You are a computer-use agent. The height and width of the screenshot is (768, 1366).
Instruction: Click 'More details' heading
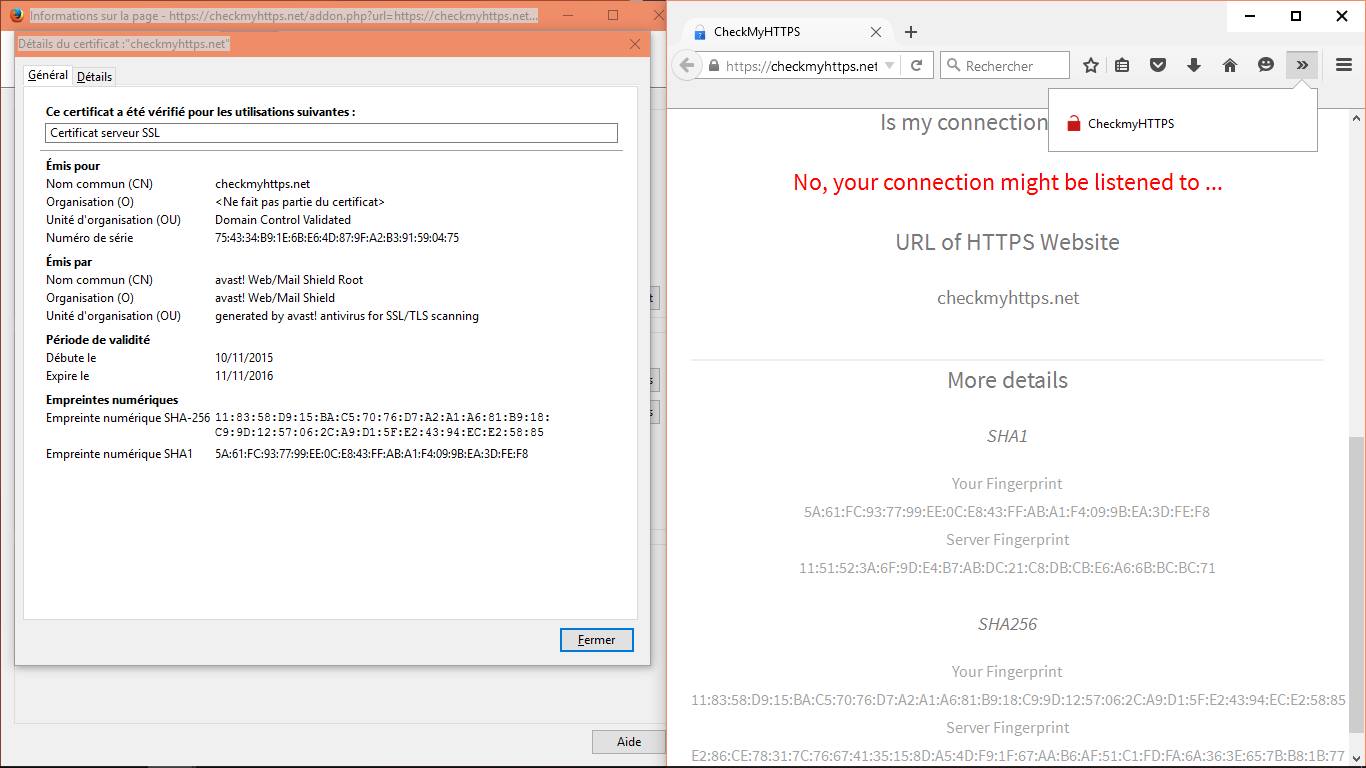1007,380
